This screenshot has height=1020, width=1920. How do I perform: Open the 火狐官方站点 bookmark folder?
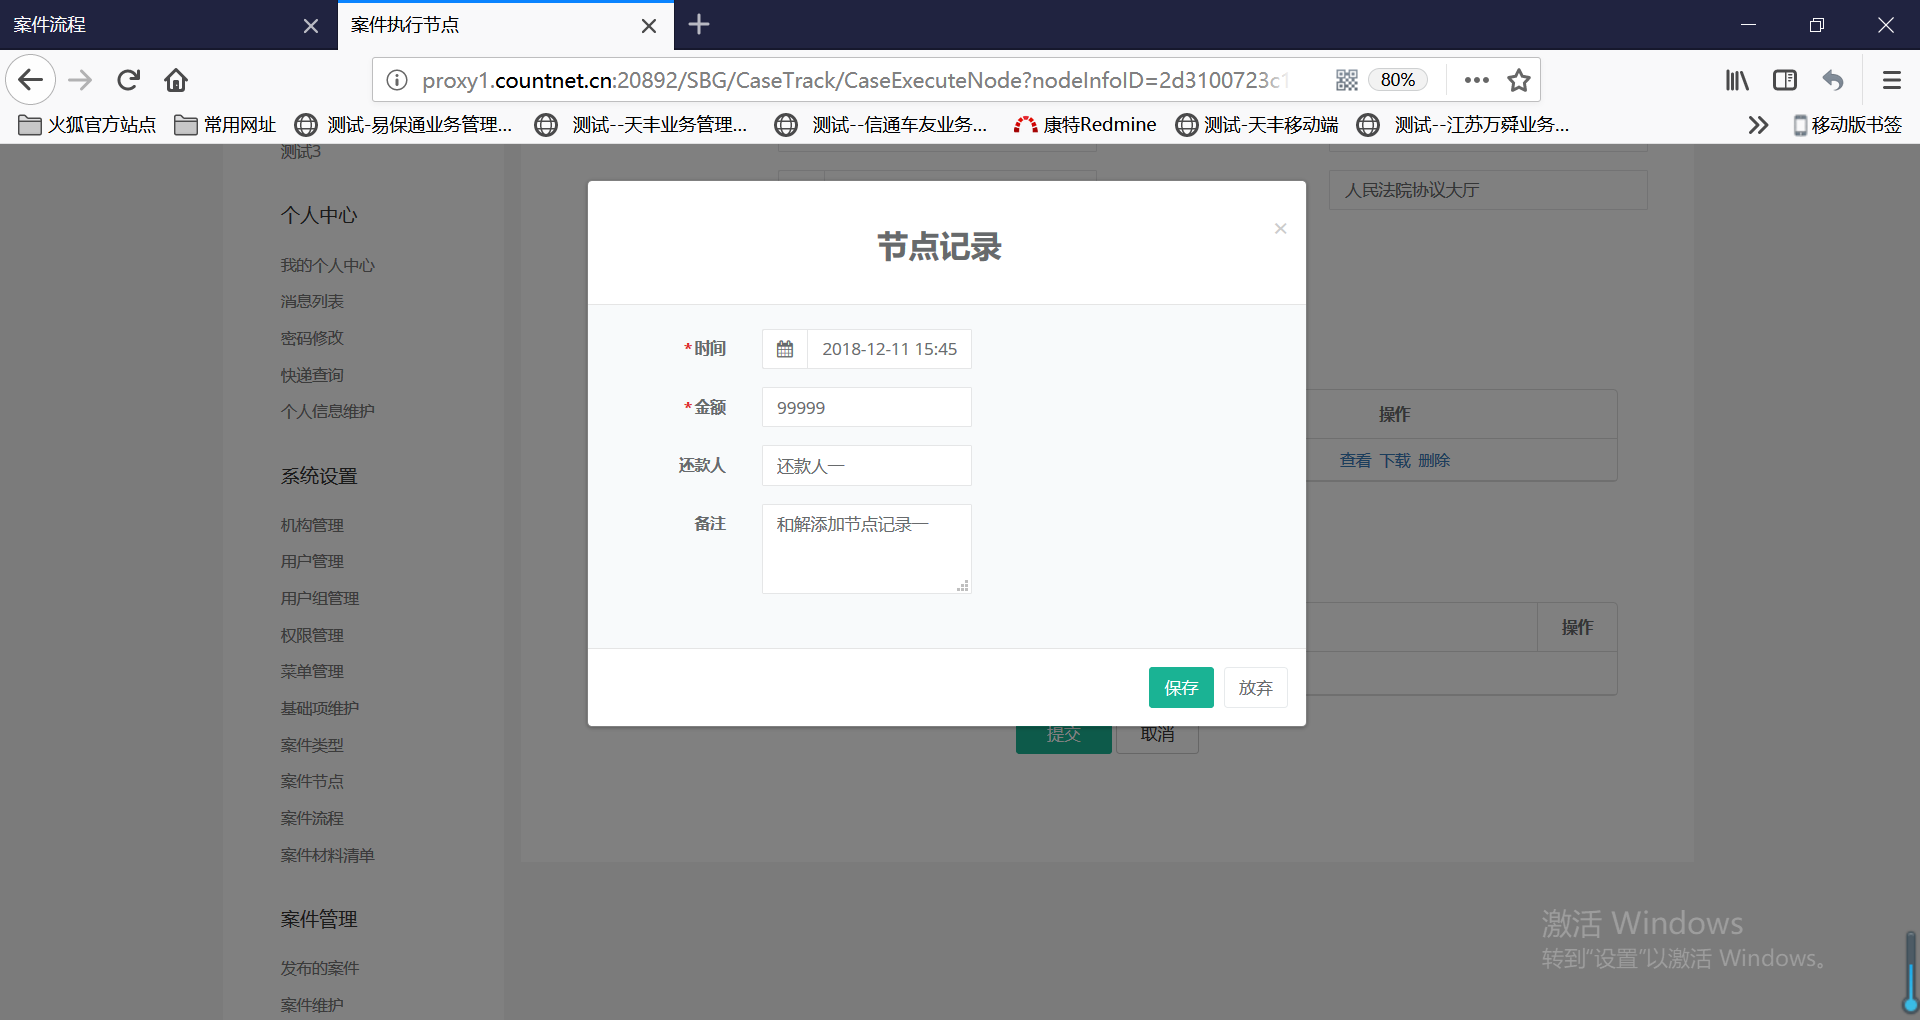[x=88, y=125]
